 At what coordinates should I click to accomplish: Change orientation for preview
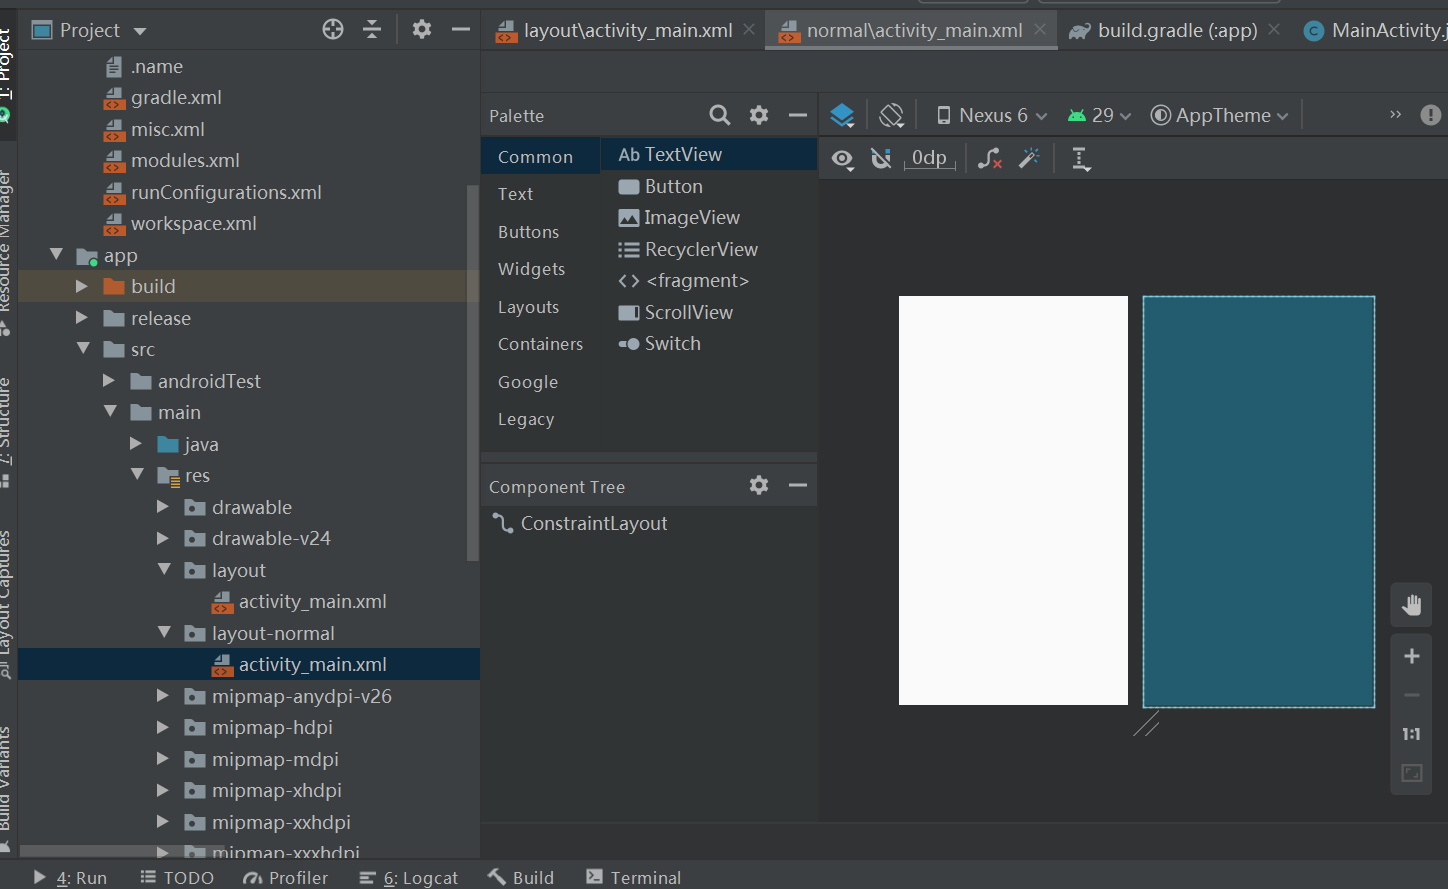(891, 115)
